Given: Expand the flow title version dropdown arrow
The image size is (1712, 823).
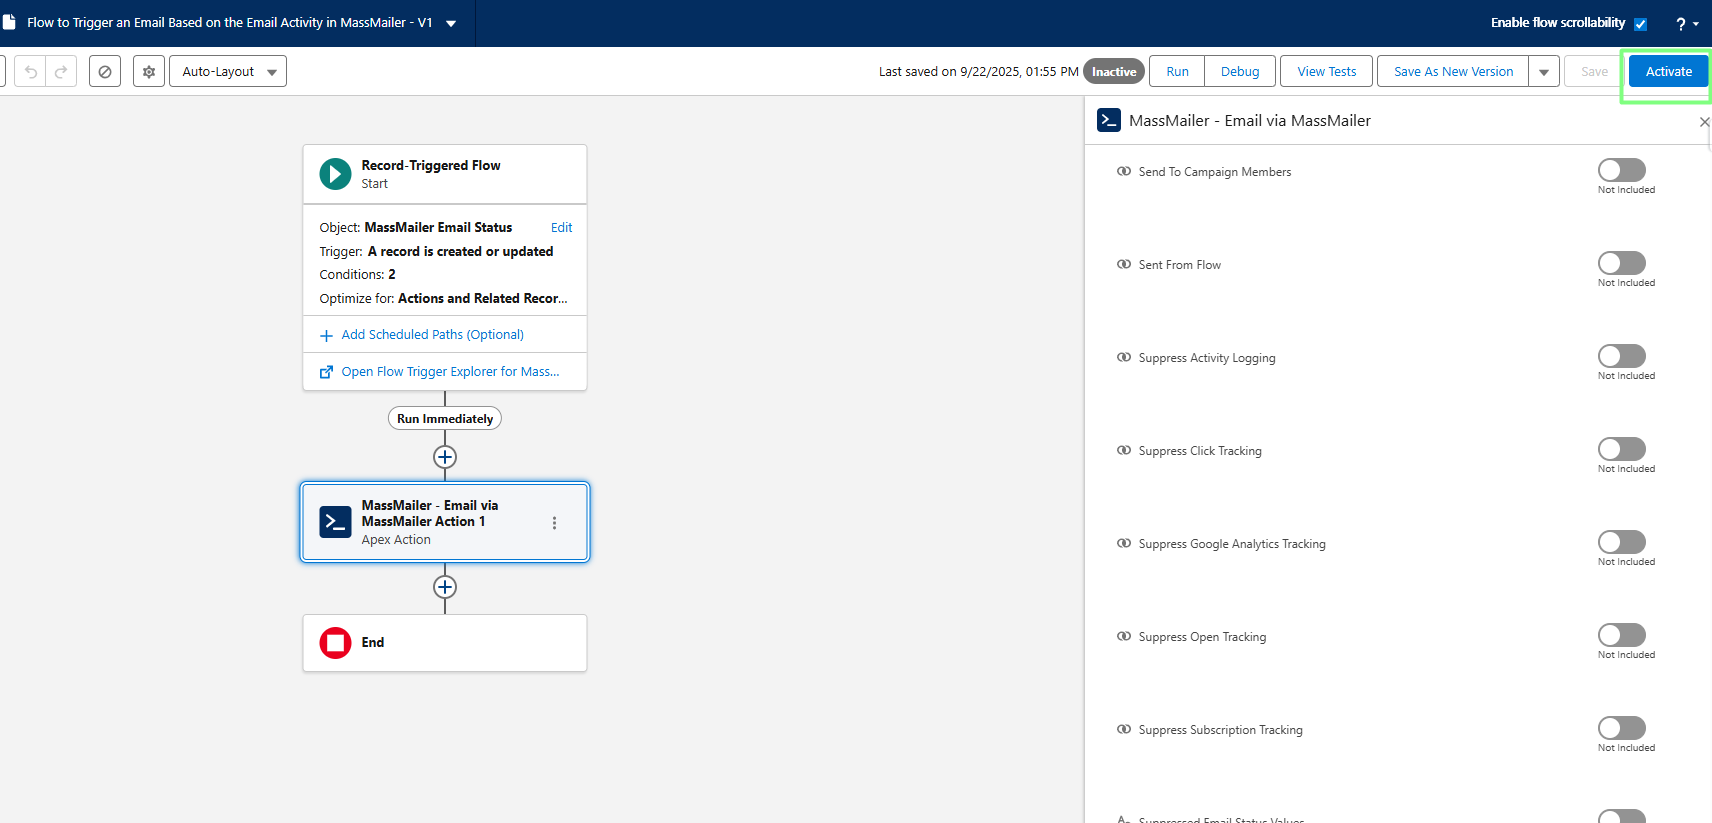Looking at the screenshot, I should (451, 23).
